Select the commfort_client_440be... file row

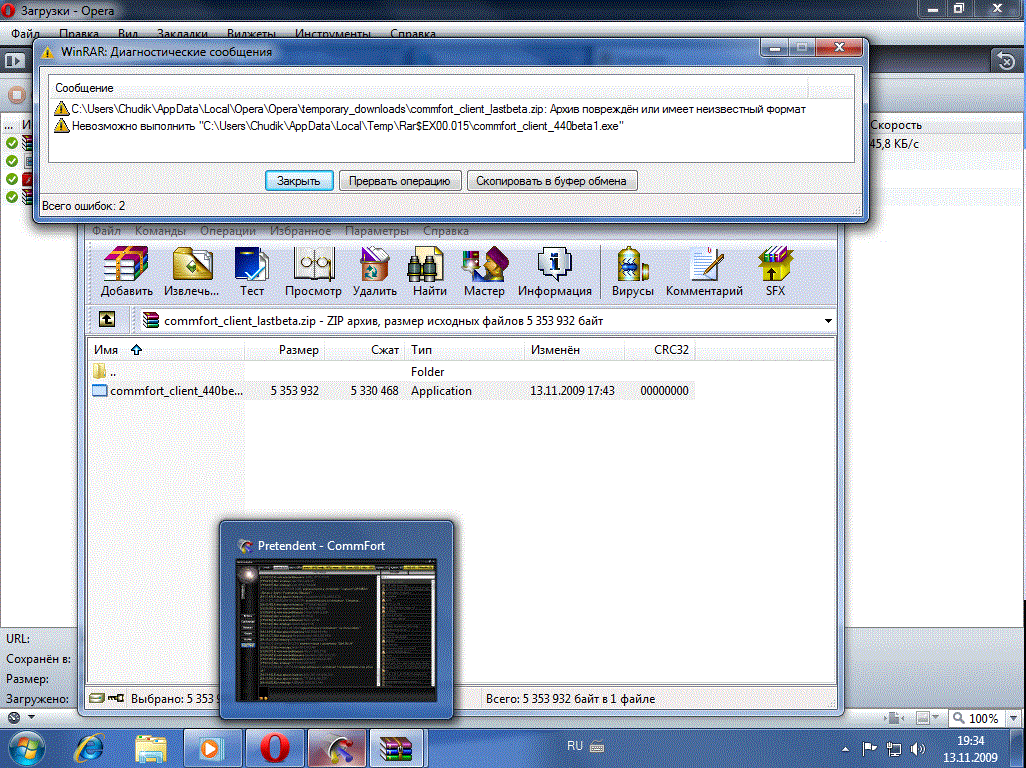[x=175, y=391]
